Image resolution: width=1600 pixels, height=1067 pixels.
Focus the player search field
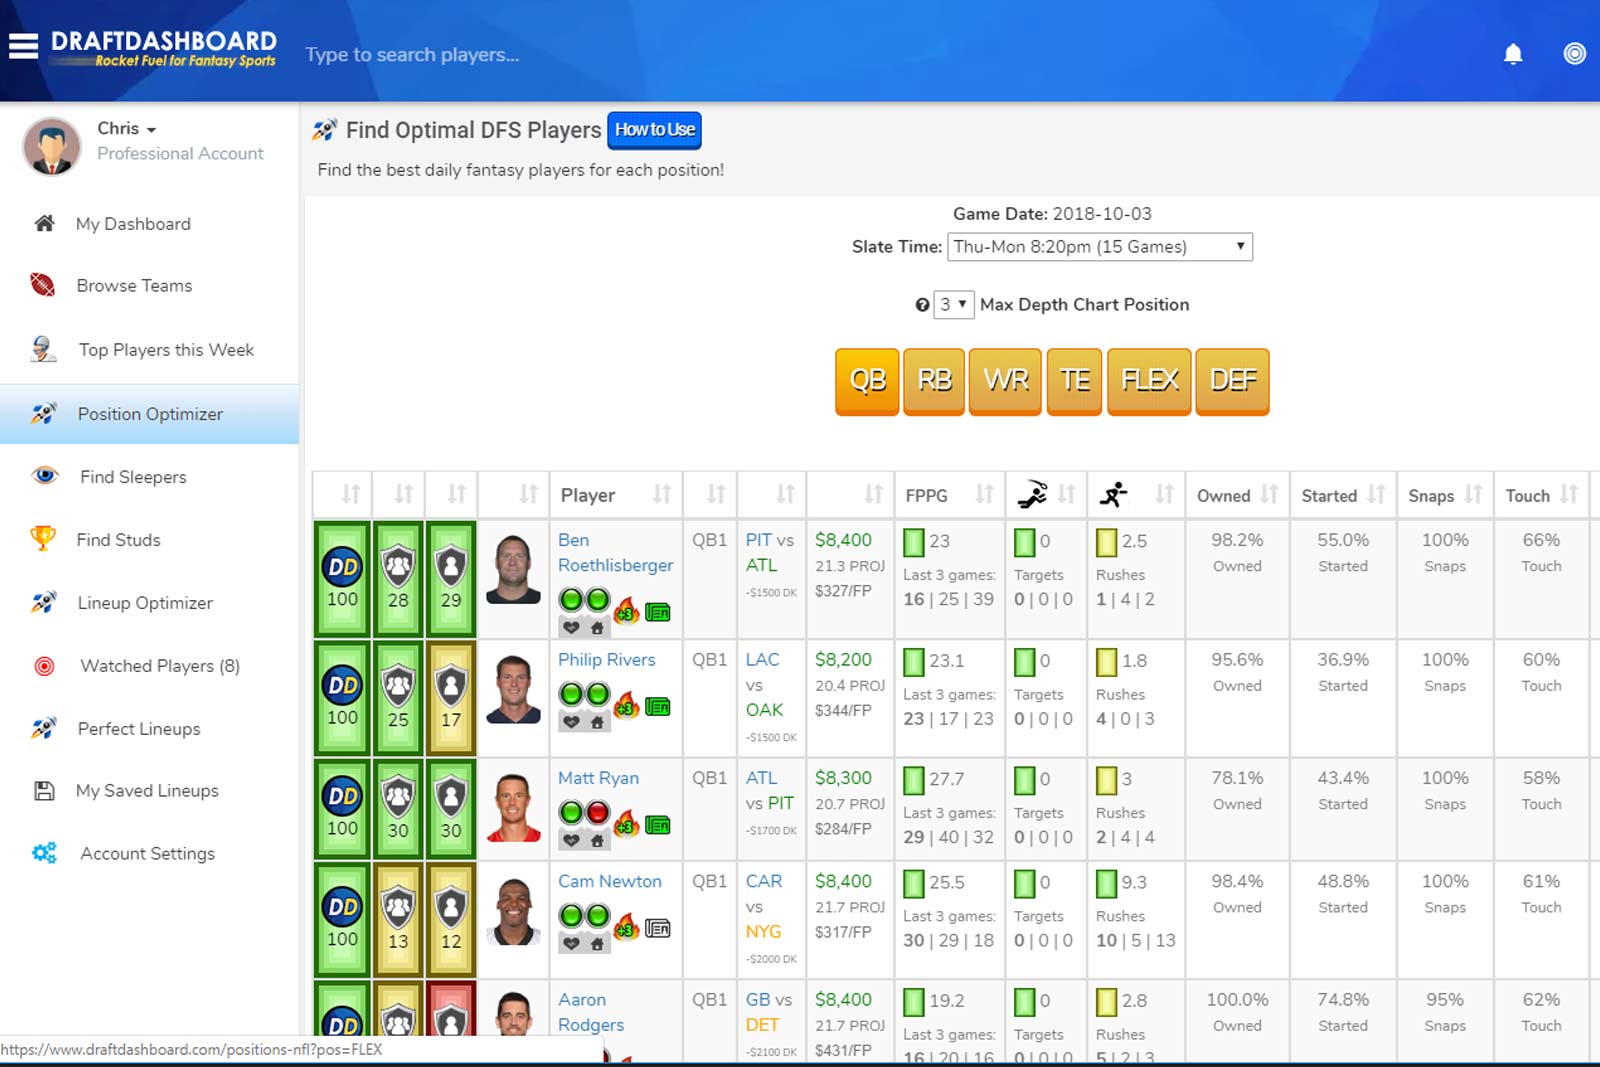point(412,55)
